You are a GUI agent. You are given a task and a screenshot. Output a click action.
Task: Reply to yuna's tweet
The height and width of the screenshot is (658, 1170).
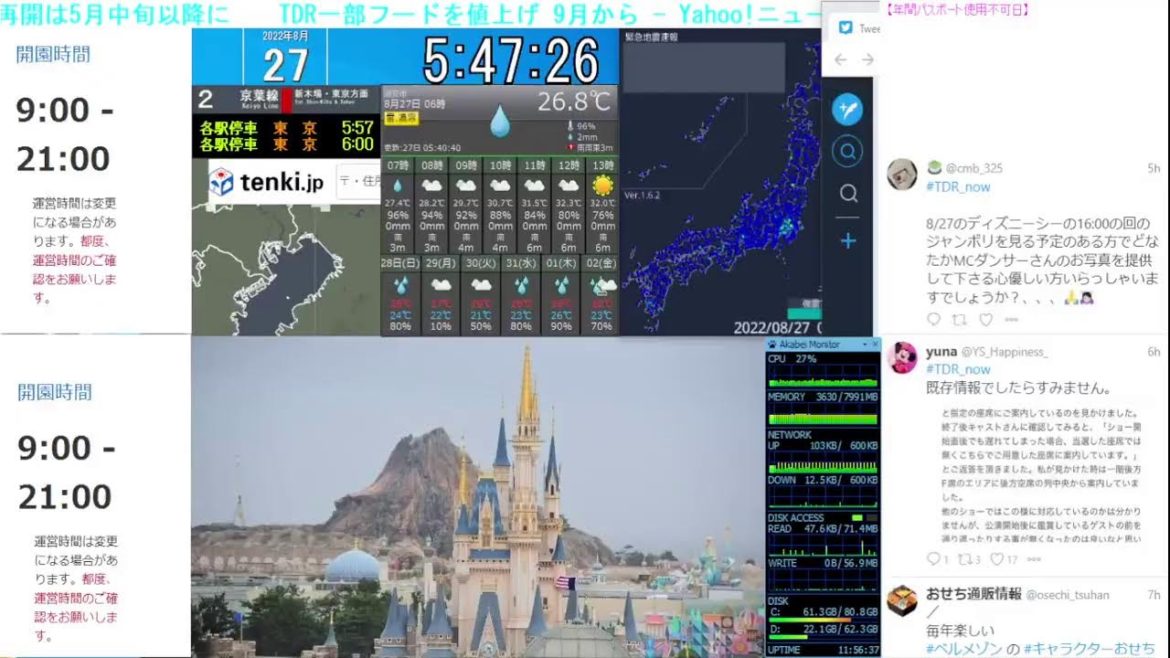click(x=933, y=559)
